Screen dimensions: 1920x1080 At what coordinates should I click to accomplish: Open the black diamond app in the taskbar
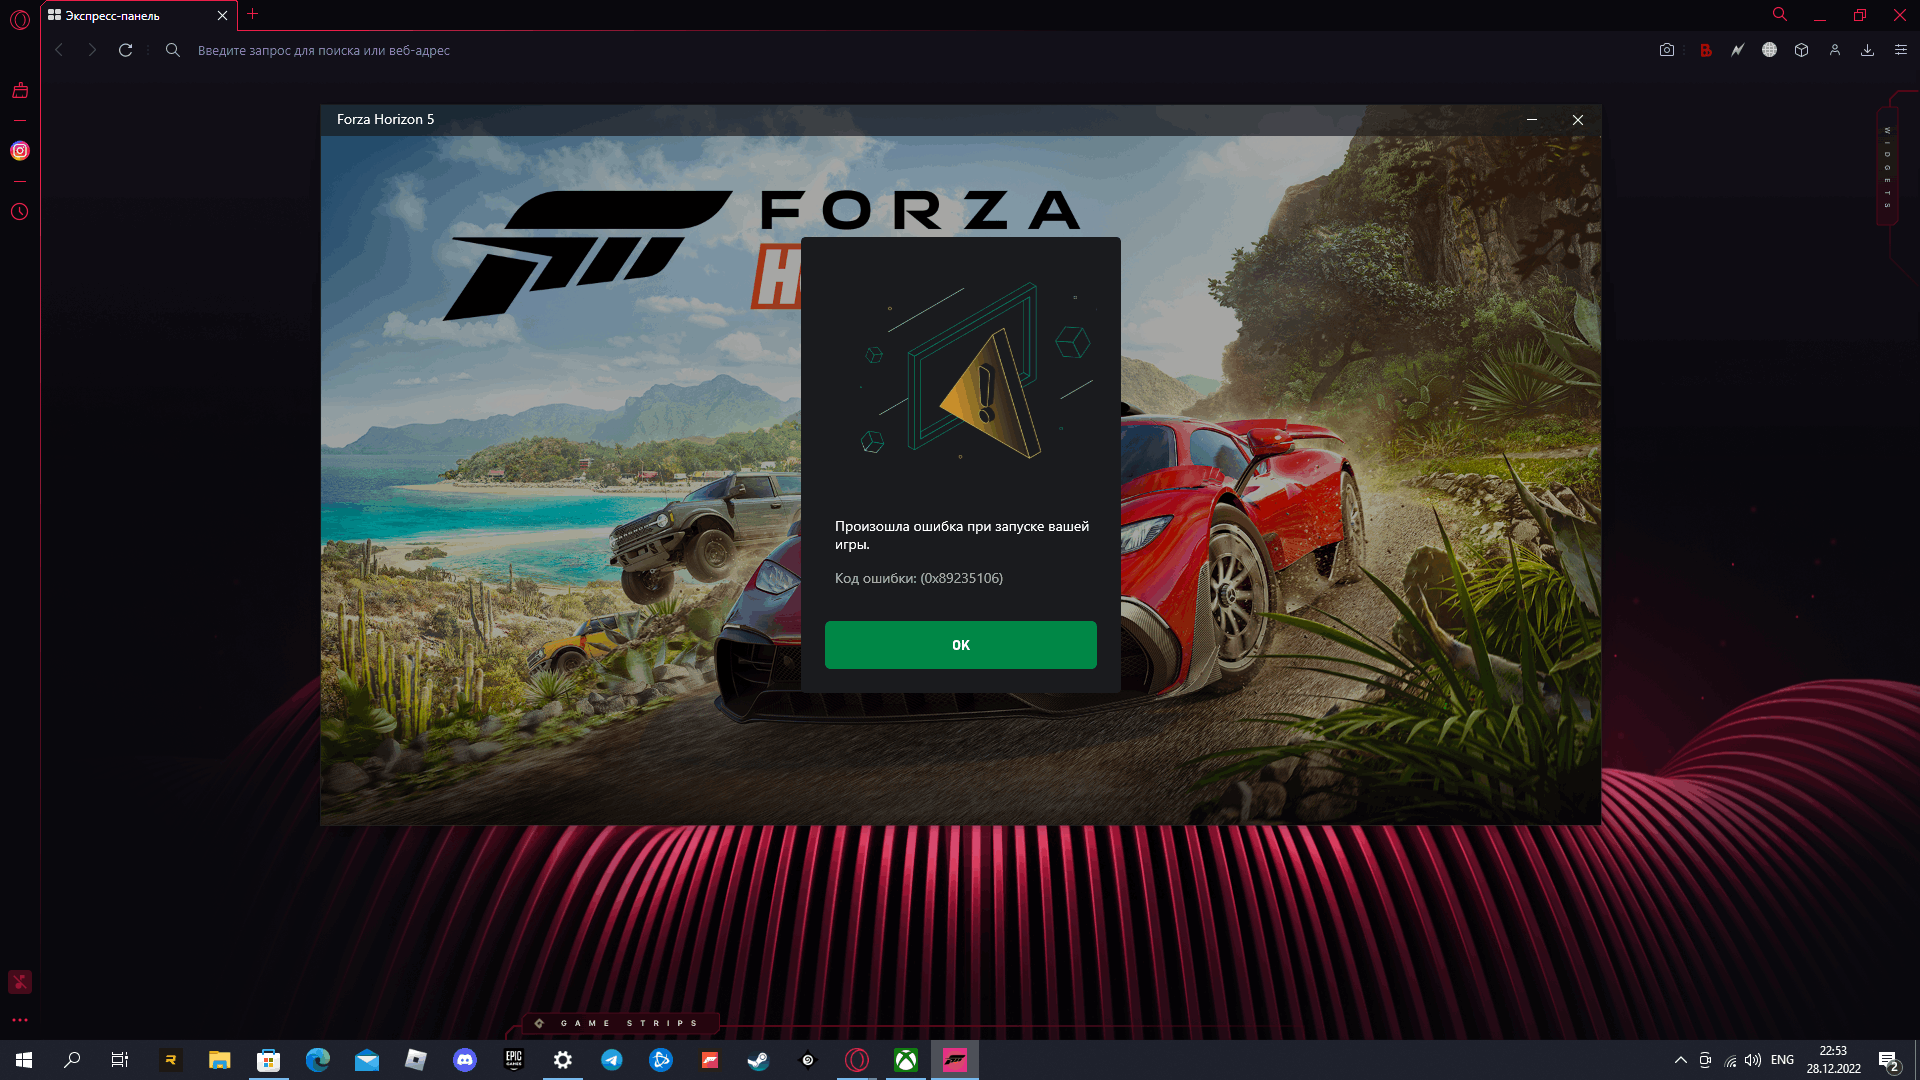pyautogui.click(x=808, y=1060)
